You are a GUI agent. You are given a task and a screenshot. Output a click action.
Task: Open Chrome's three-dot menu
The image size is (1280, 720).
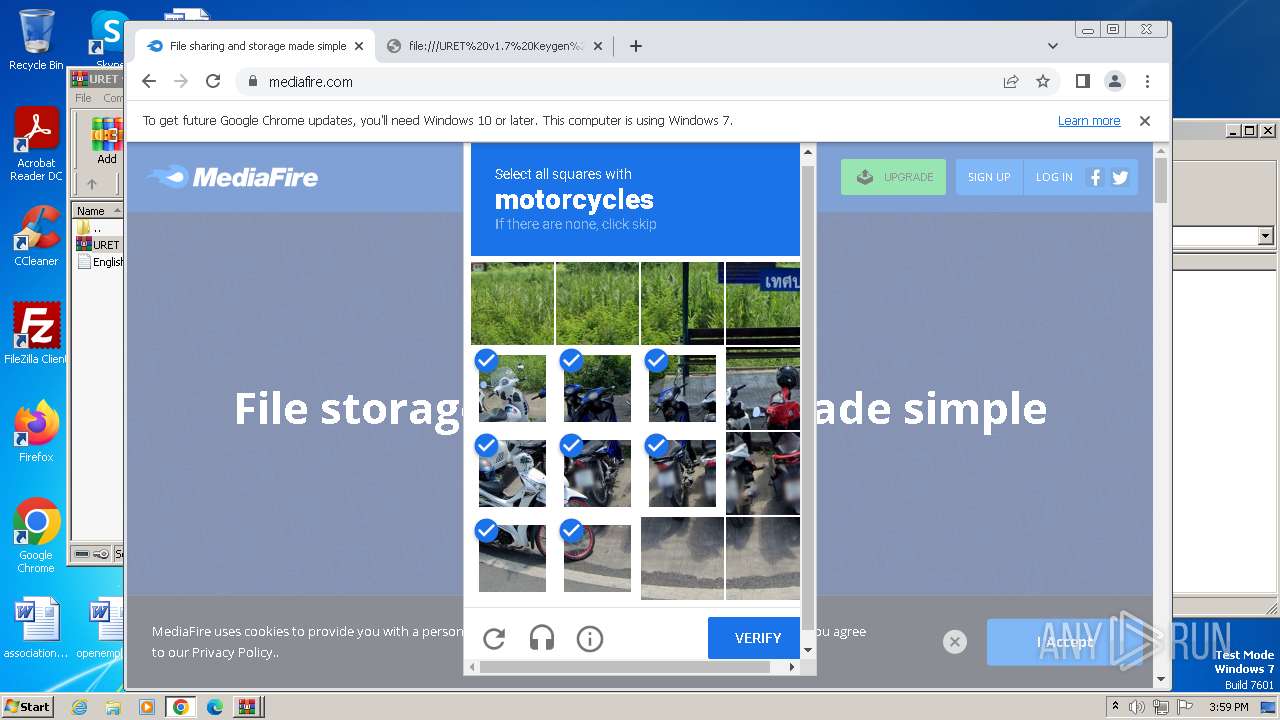(1147, 81)
